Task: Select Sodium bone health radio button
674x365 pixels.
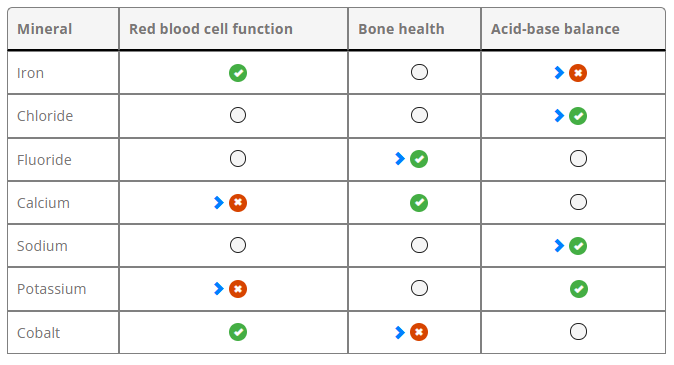Action: (419, 245)
